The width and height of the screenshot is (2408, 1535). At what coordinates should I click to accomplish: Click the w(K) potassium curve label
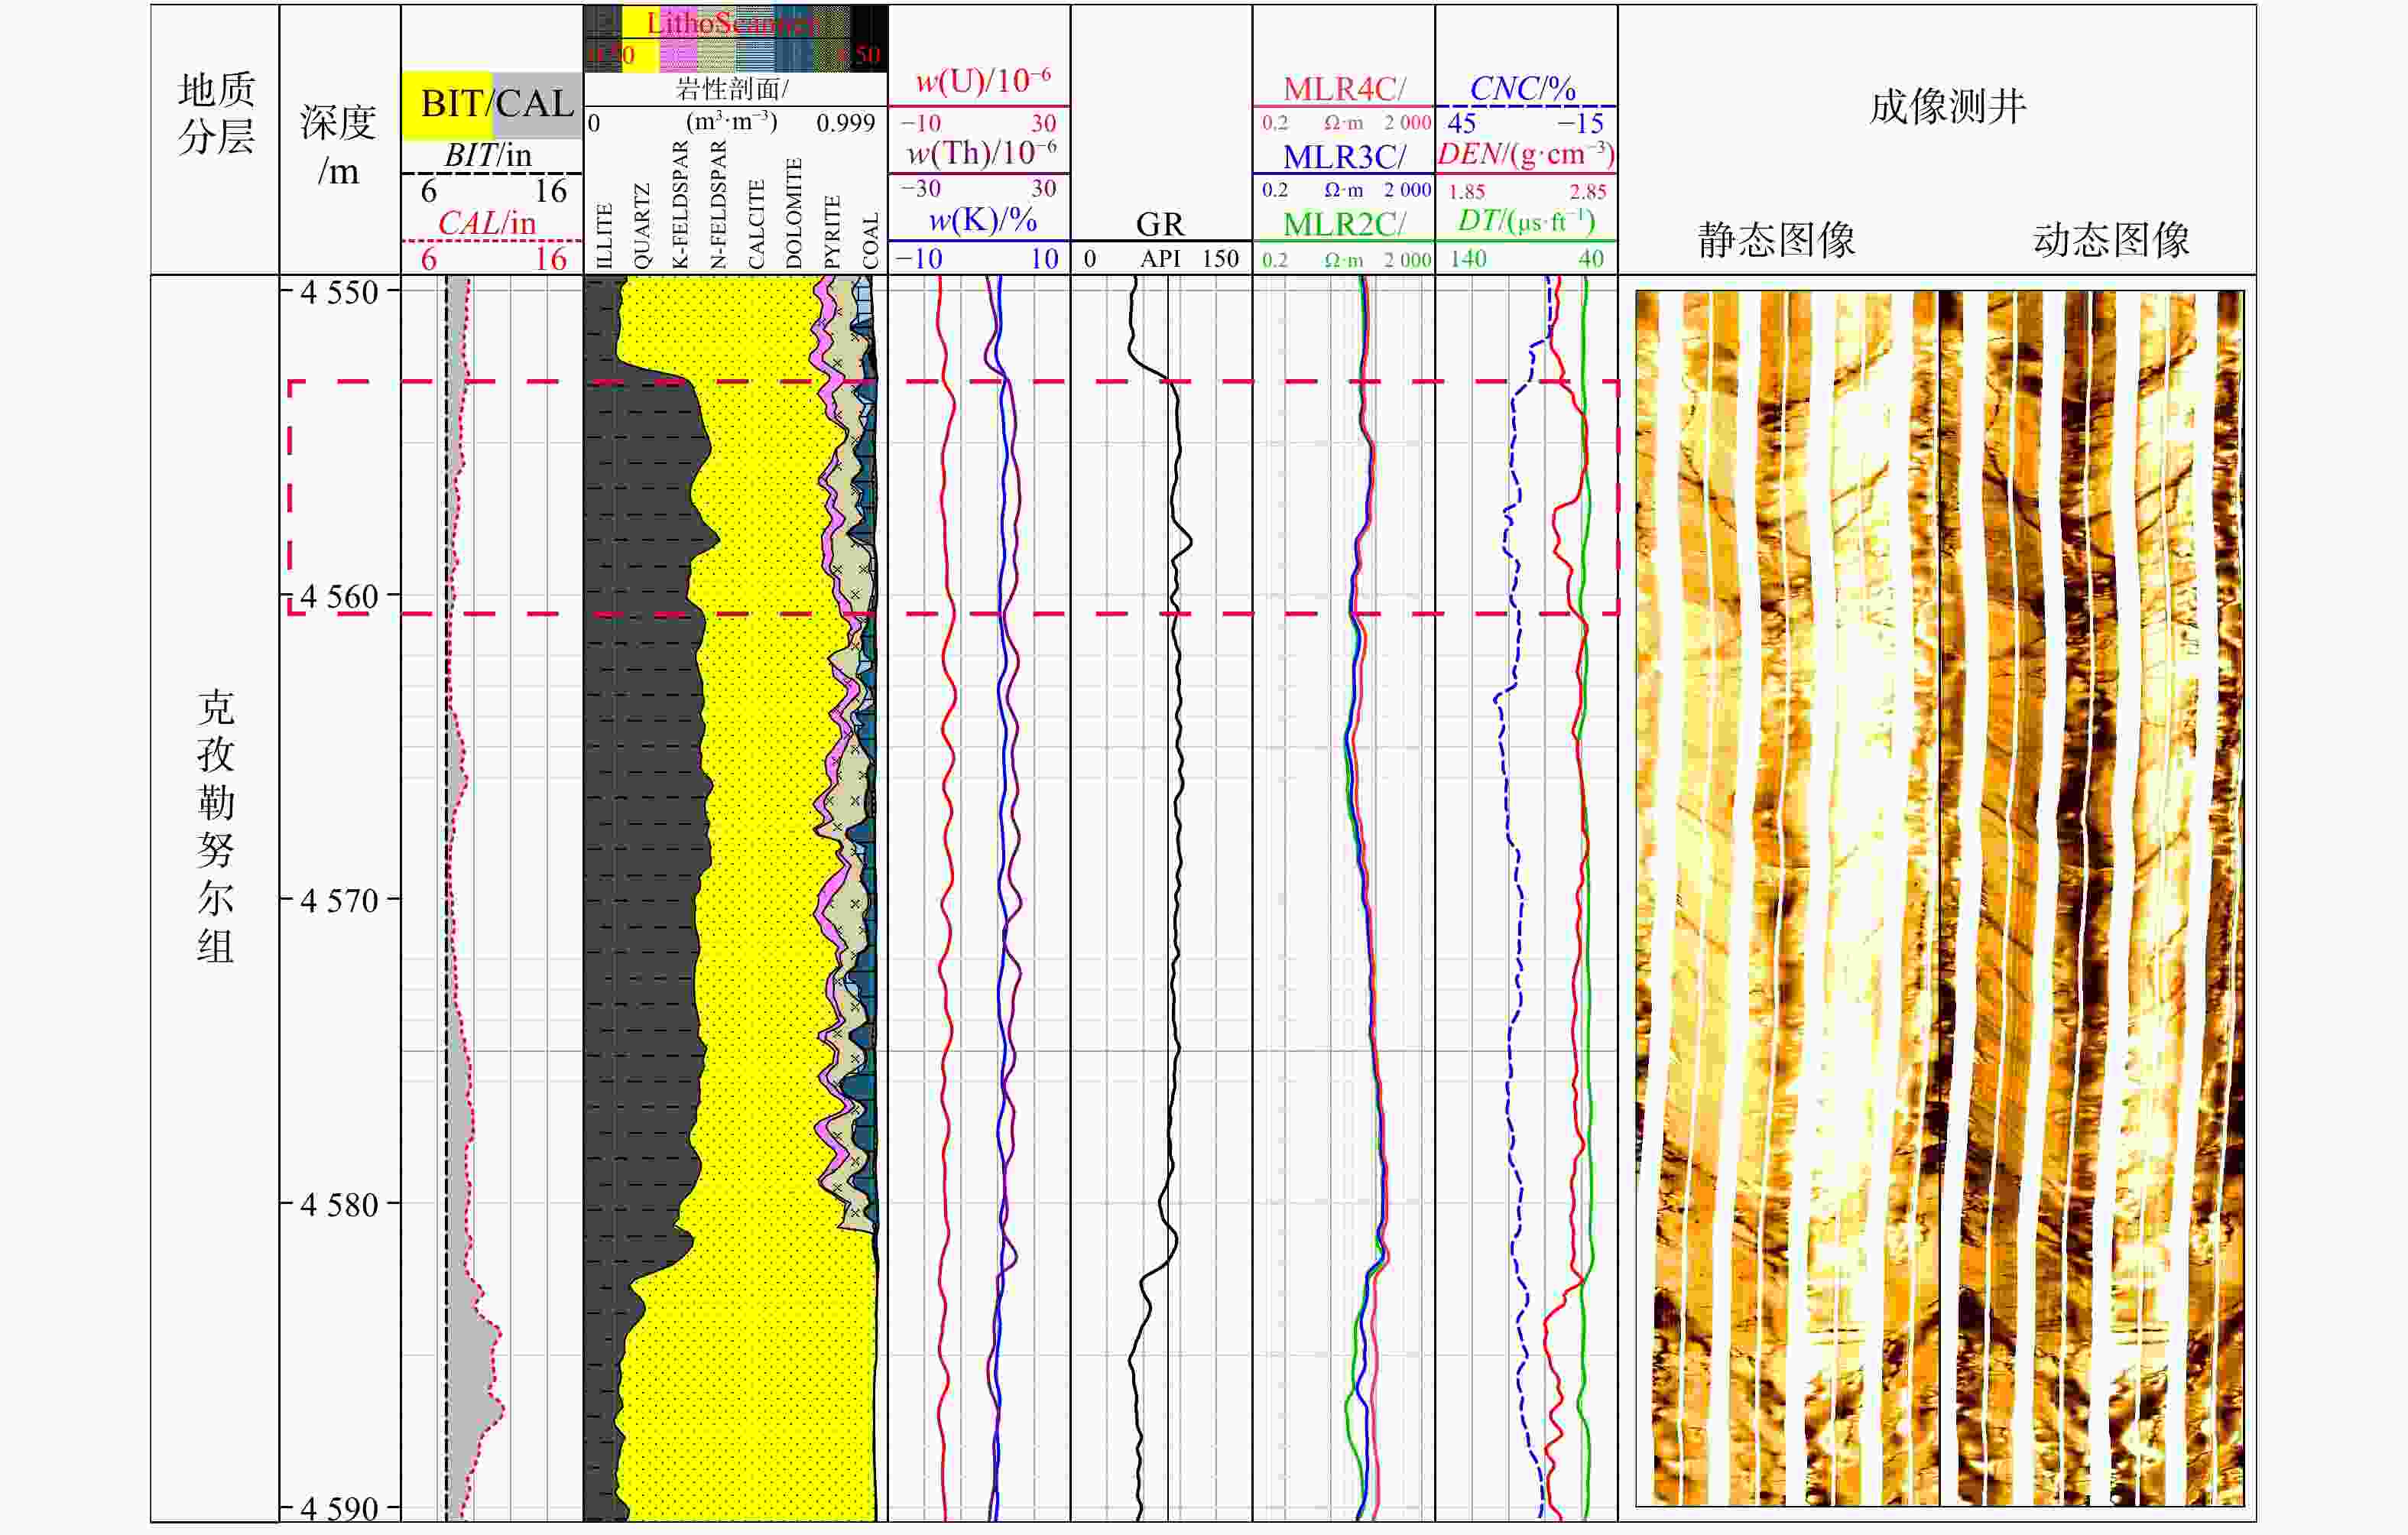[982, 220]
